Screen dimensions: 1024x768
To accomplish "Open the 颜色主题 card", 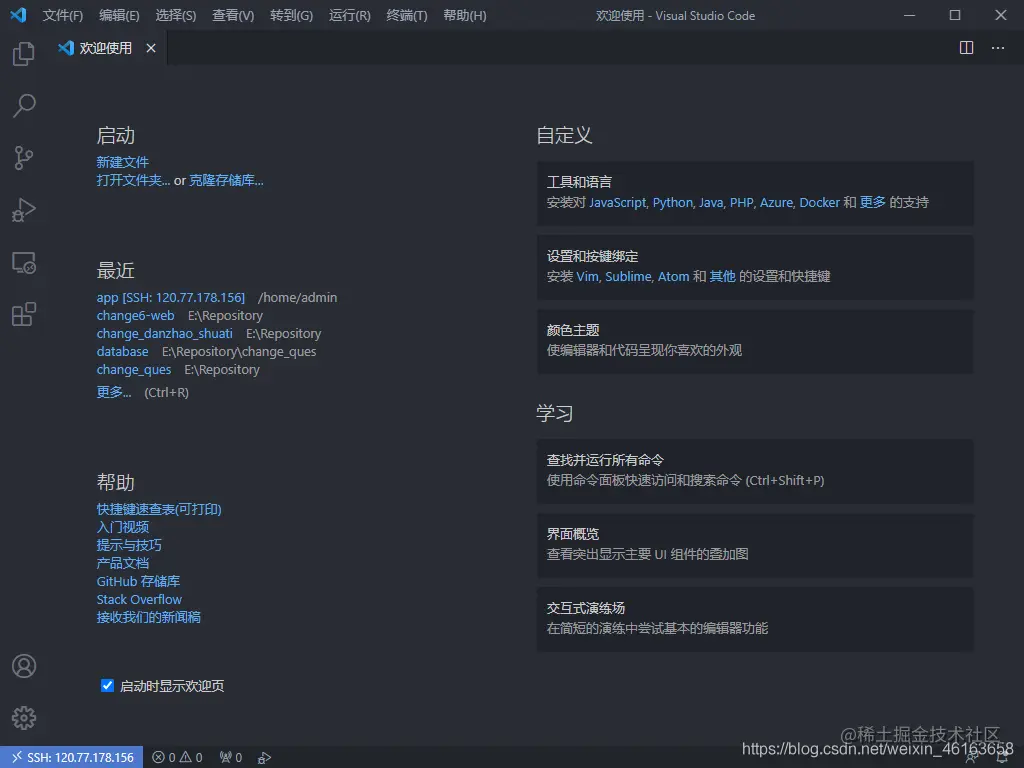I will 755,341.
